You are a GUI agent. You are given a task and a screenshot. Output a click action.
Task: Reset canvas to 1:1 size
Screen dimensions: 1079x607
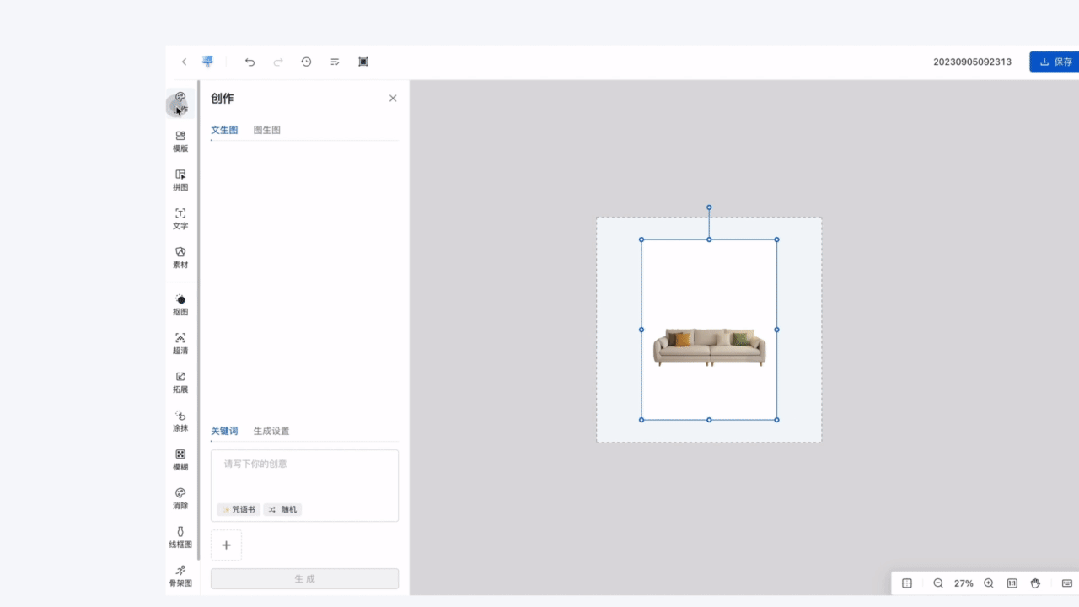pos(1012,583)
